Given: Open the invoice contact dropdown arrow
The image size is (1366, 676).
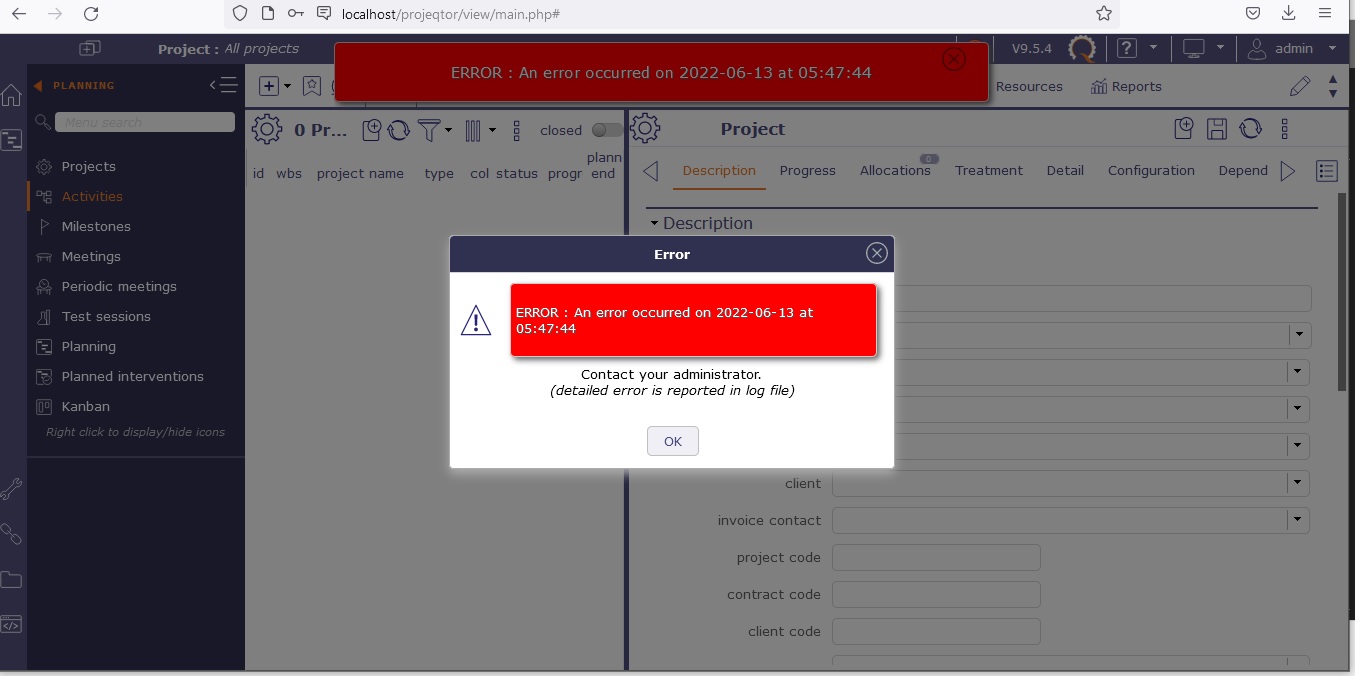Looking at the screenshot, I should (x=1298, y=520).
